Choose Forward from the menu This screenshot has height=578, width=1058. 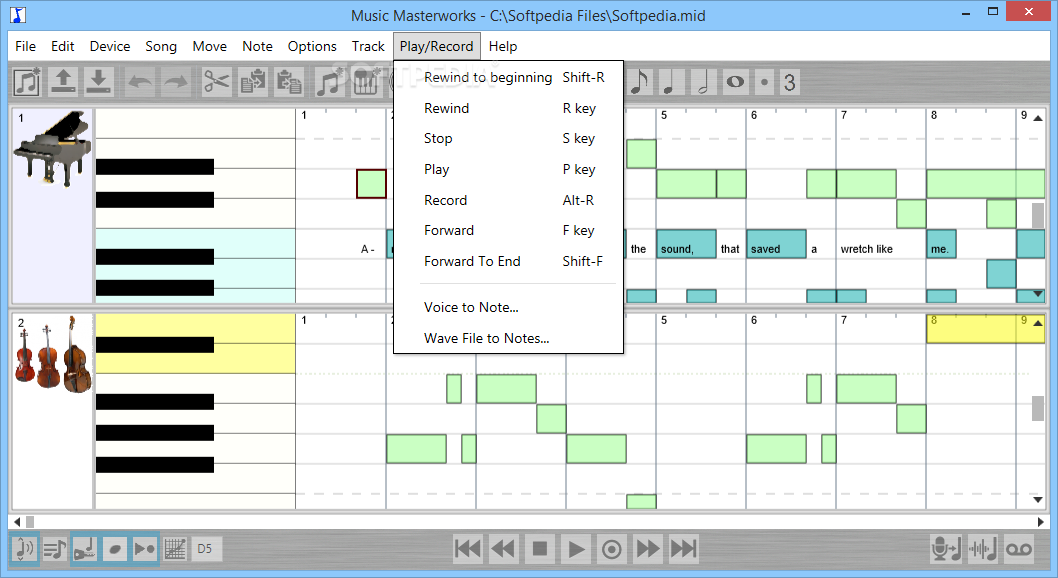[508, 231]
